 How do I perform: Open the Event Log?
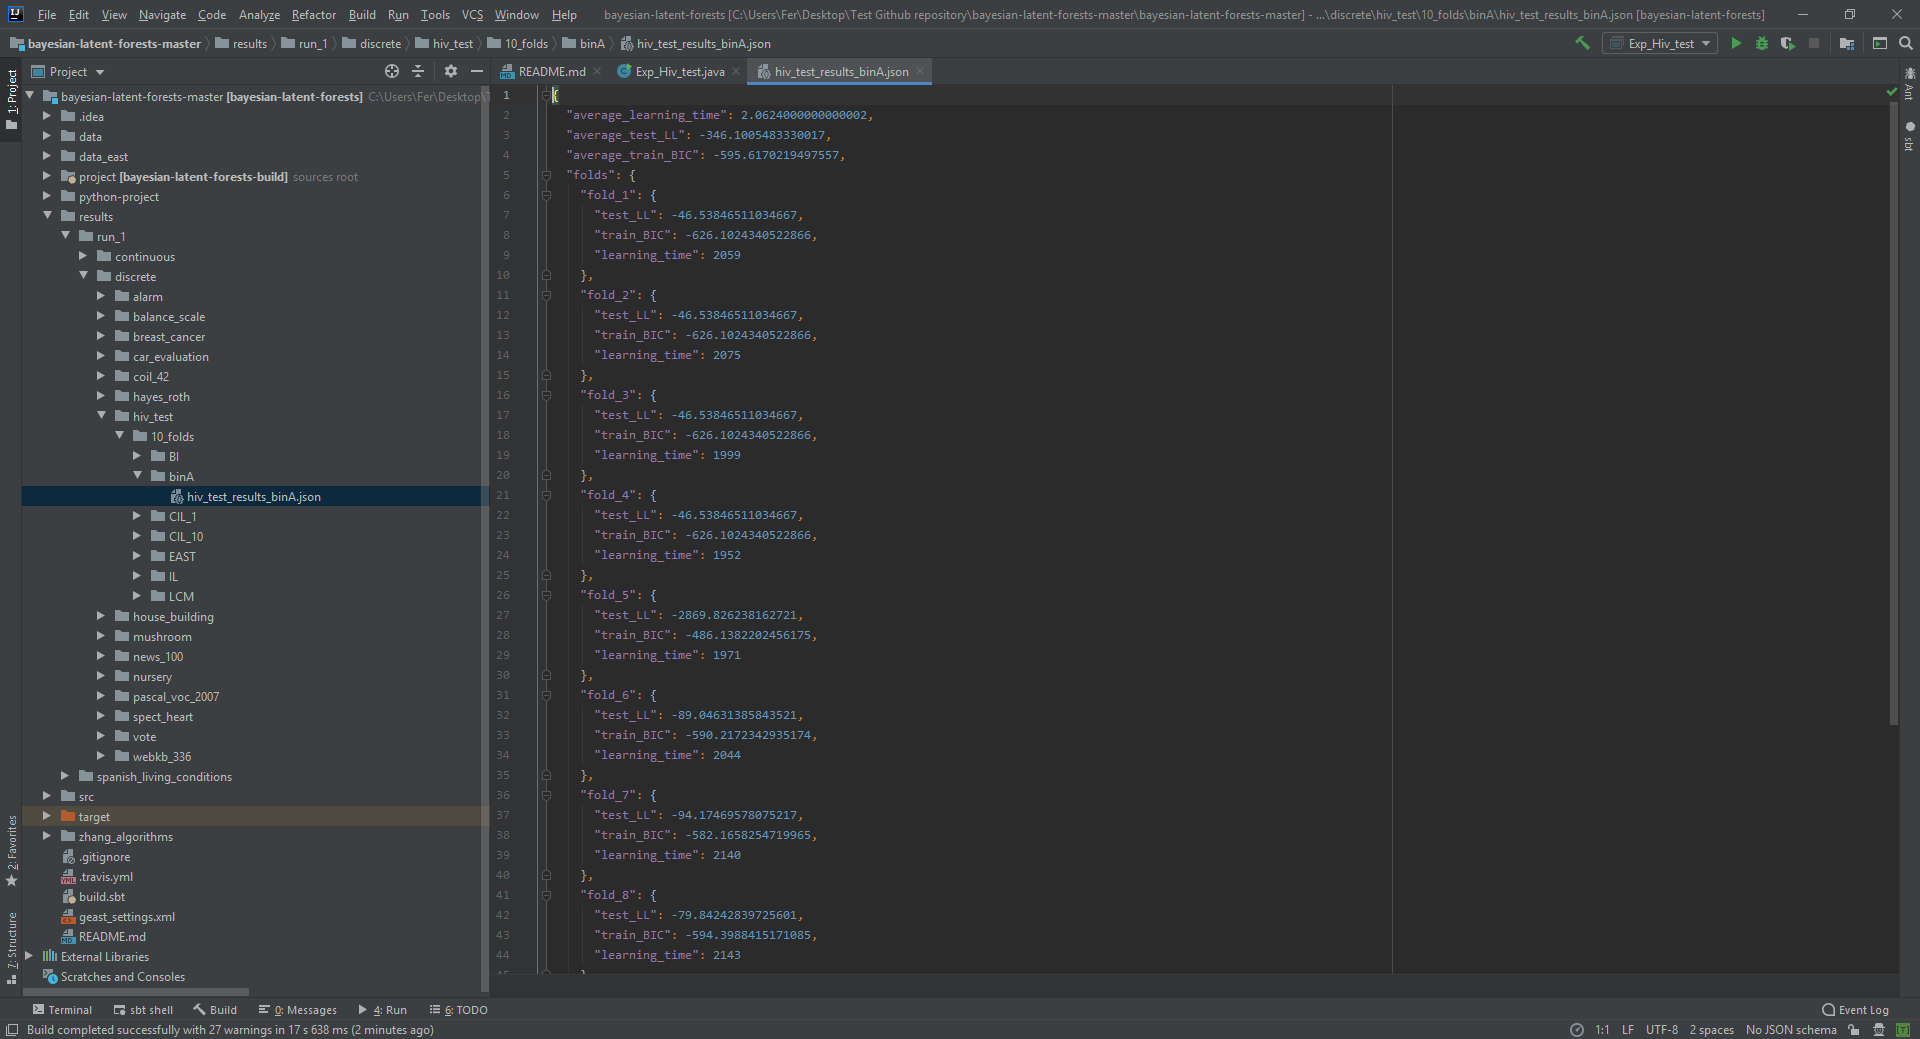[1856, 1010]
